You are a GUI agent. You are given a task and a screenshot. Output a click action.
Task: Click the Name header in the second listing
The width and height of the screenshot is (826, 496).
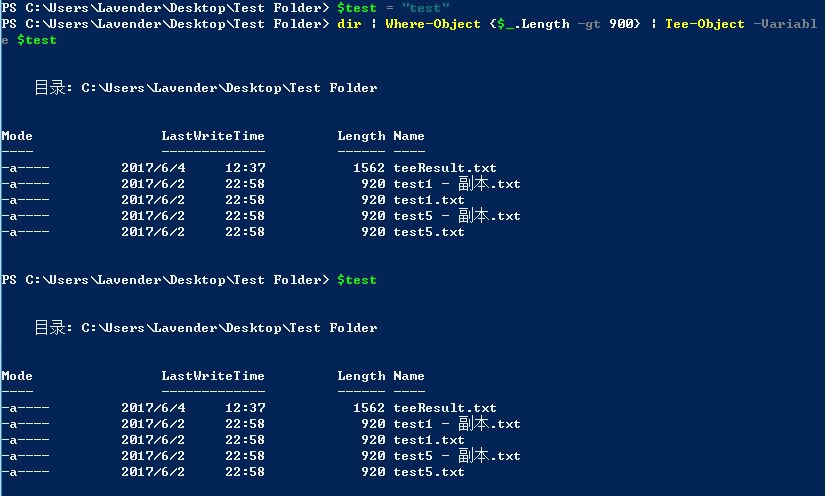pyautogui.click(x=409, y=376)
